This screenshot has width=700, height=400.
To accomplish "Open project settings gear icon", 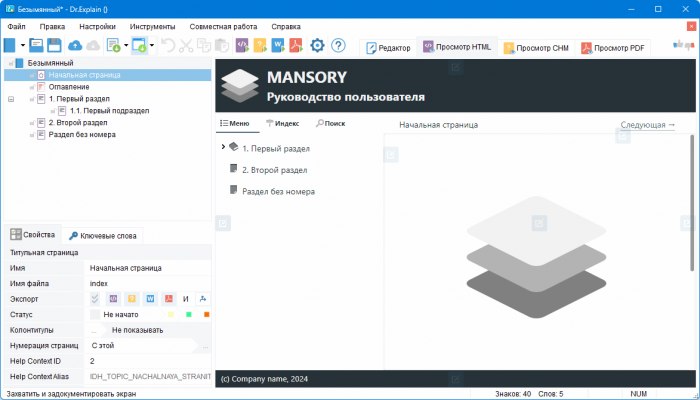I will click(x=317, y=45).
